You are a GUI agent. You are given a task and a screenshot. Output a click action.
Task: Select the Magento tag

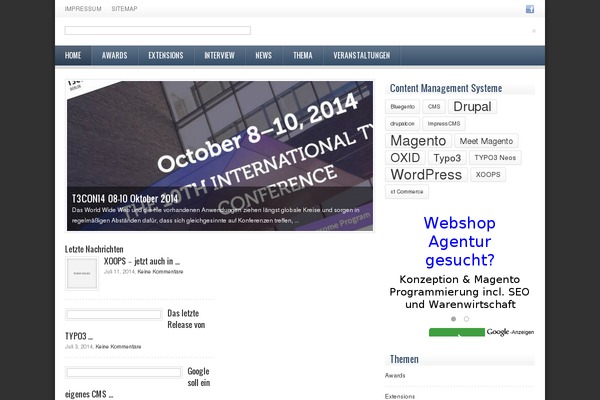pyautogui.click(x=418, y=140)
